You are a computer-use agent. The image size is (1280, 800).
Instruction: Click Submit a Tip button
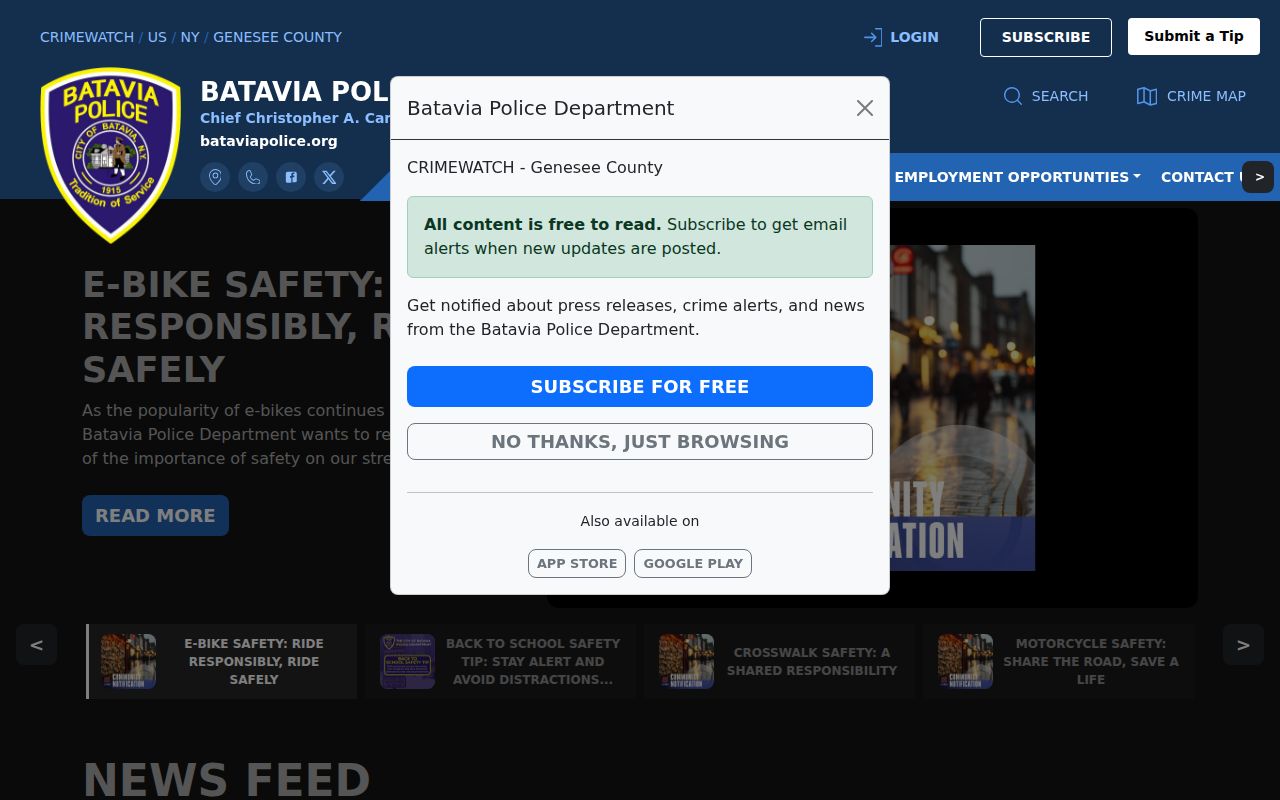(x=1194, y=36)
